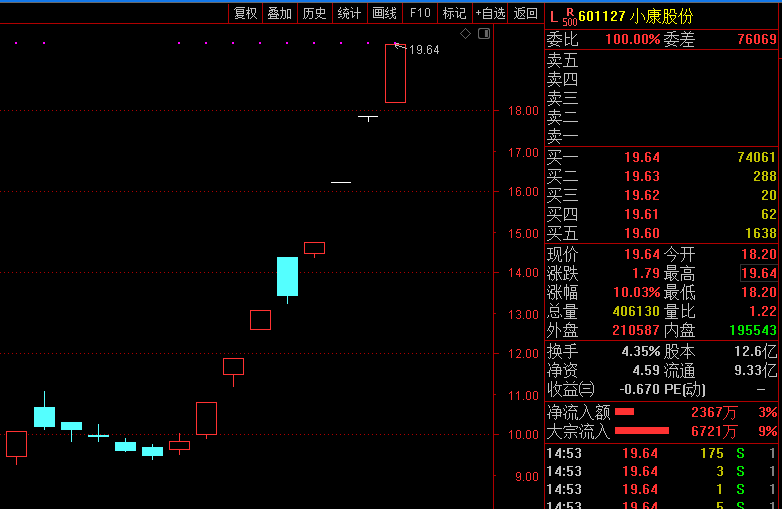Viewport: 782px width, 509px height.
Task: Click the 标记 mark button
Action: (x=455, y=13)
